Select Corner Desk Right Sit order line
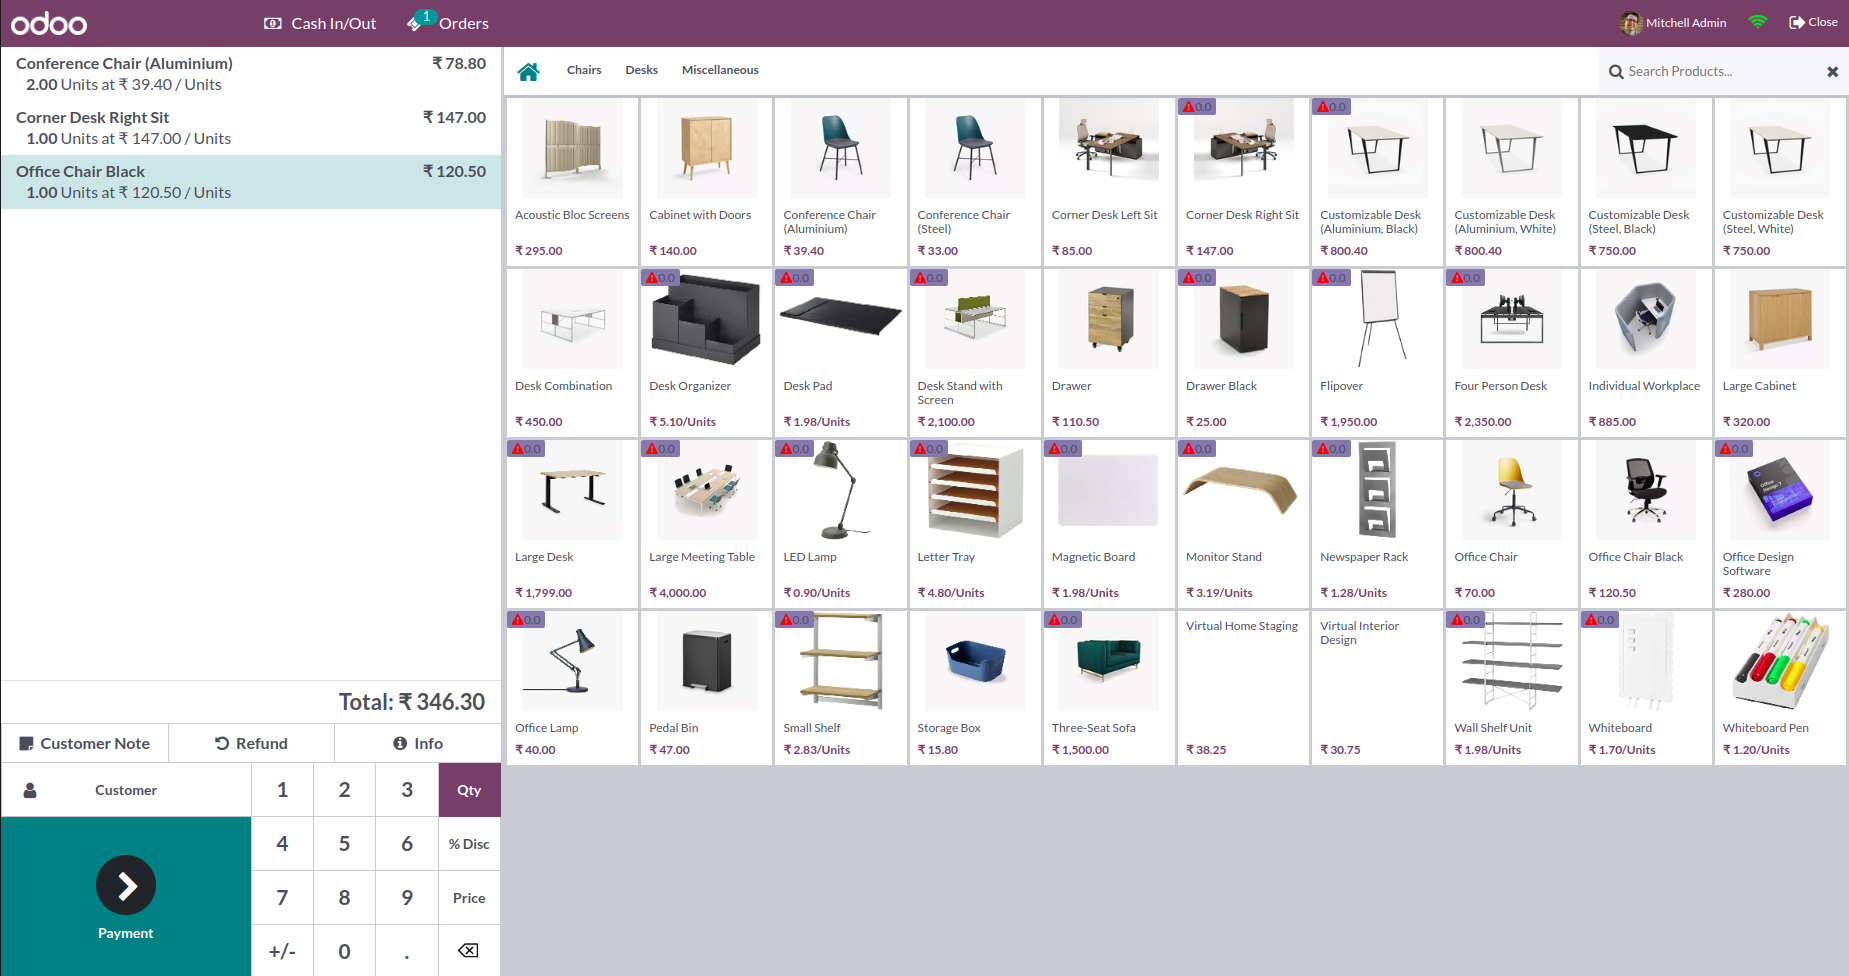 tap(251, 128)
